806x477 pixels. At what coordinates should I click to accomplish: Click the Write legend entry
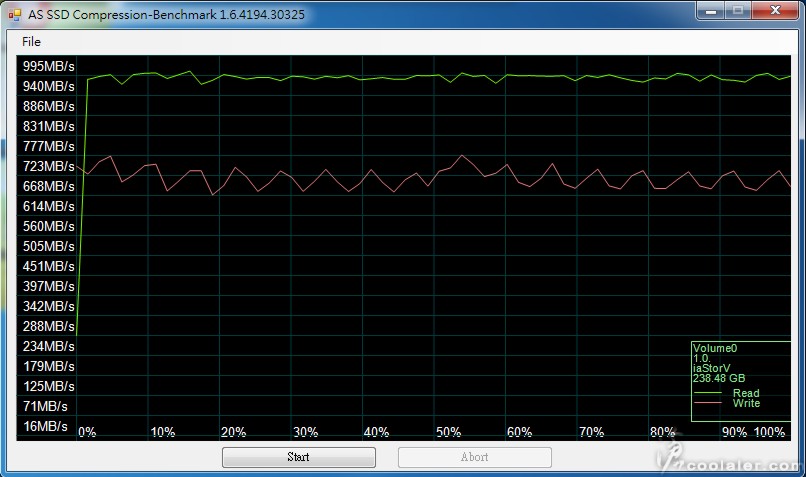(x=746, y=403)
